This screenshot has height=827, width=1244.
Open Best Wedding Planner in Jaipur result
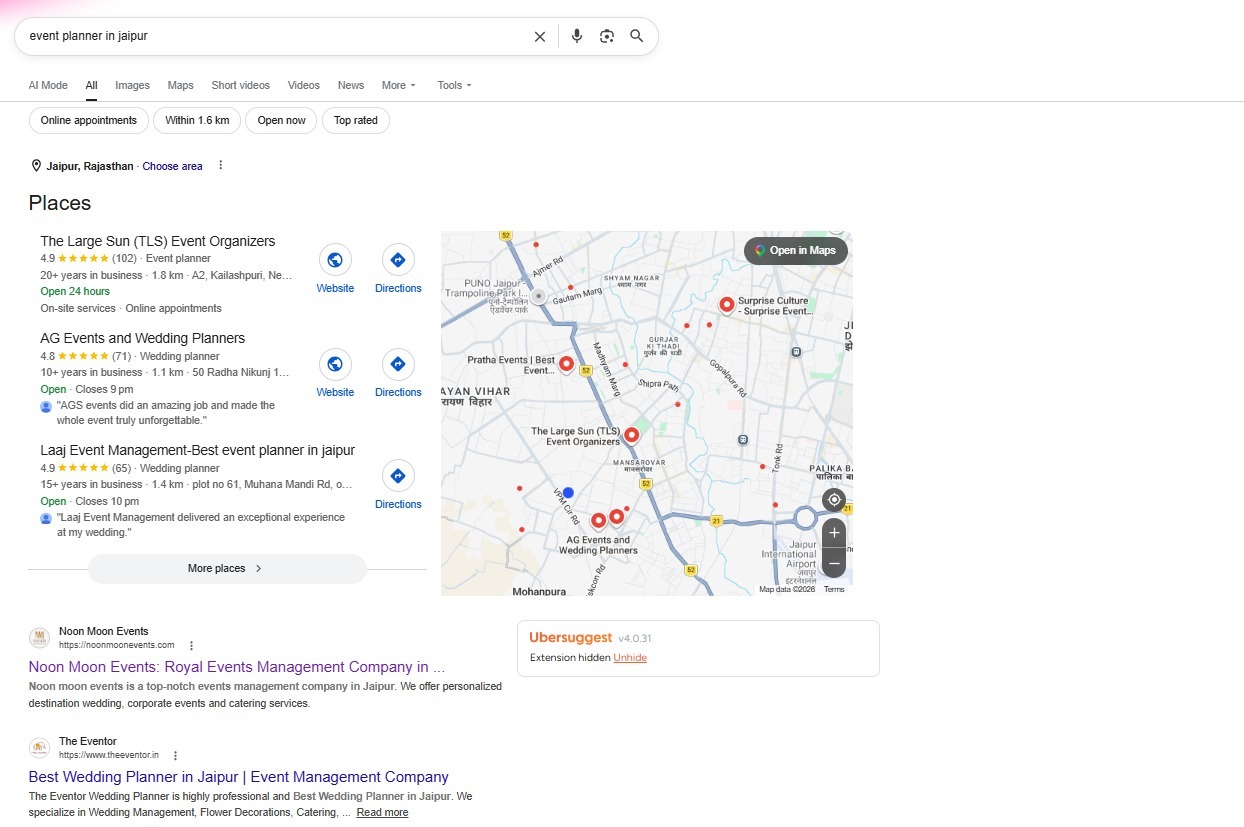click(x=238, y=777)
